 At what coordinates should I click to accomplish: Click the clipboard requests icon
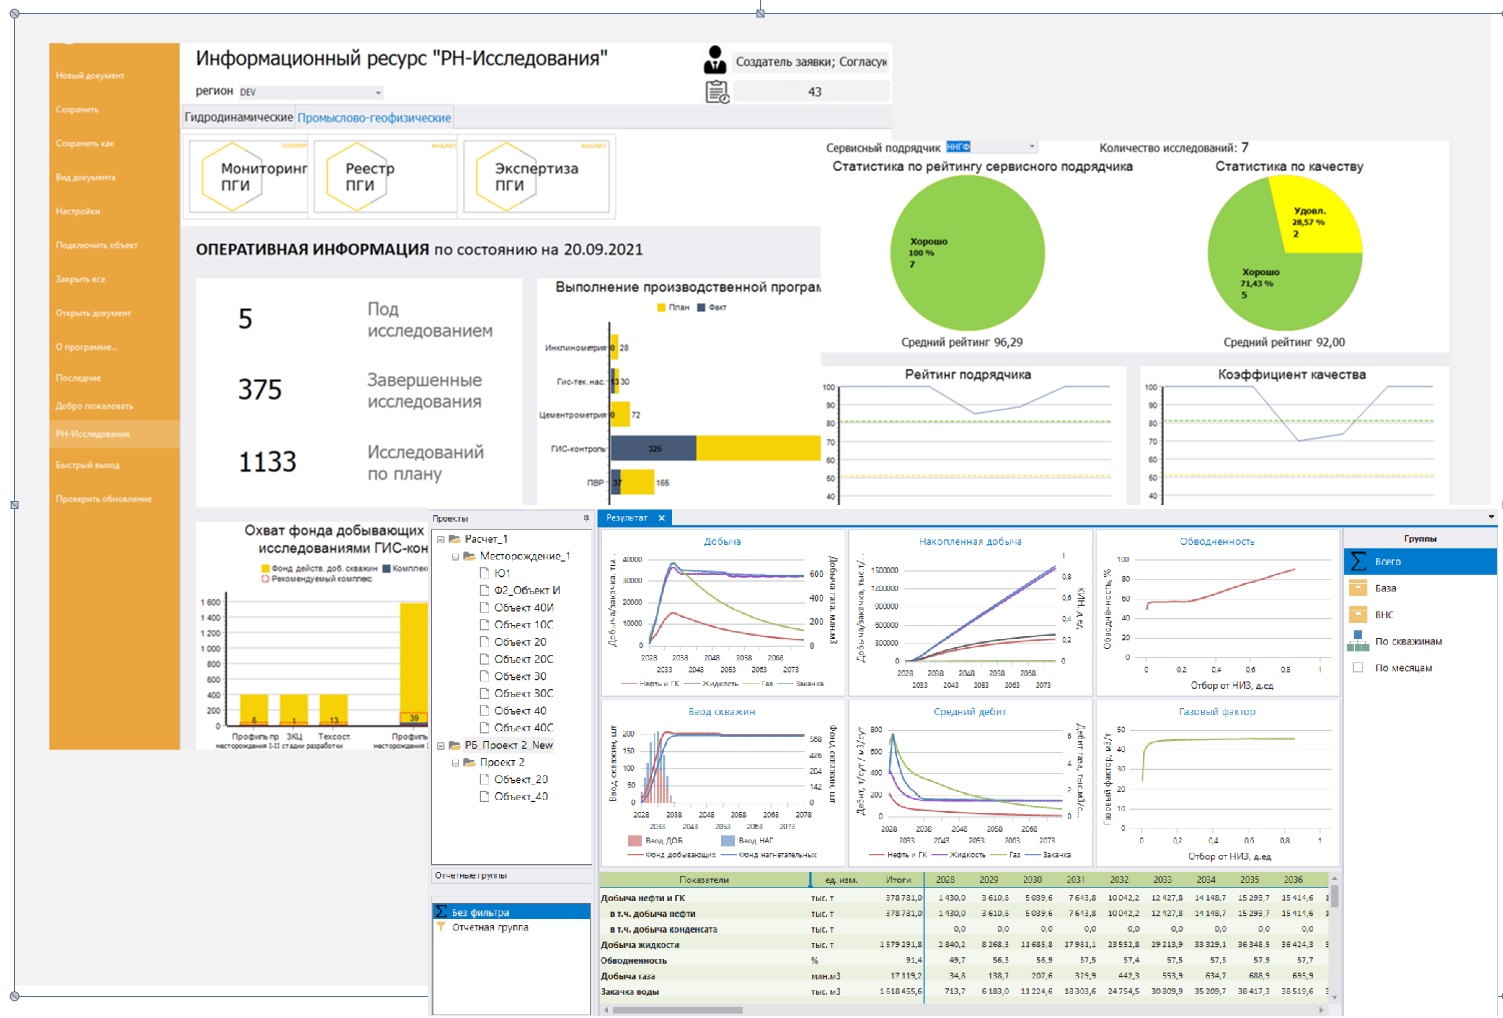(x=717, y=92)
